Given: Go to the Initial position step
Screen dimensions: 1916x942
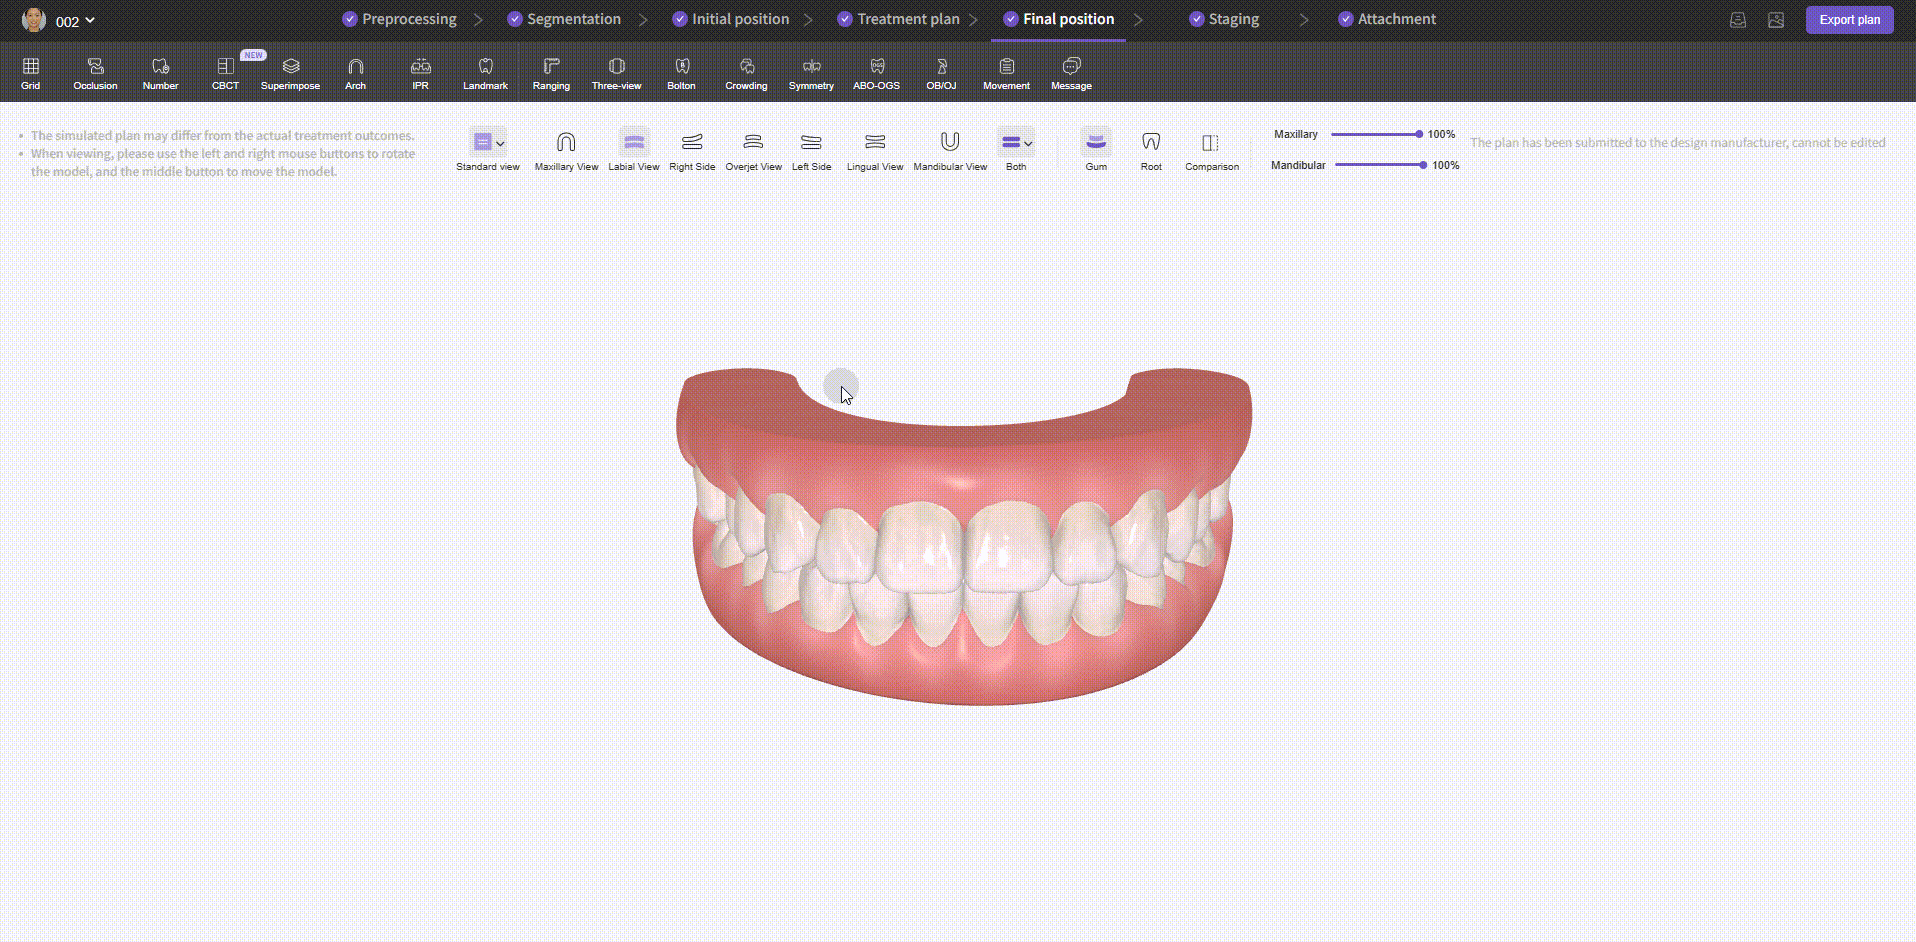Looking at the screenshot, I should coord(730,19).
